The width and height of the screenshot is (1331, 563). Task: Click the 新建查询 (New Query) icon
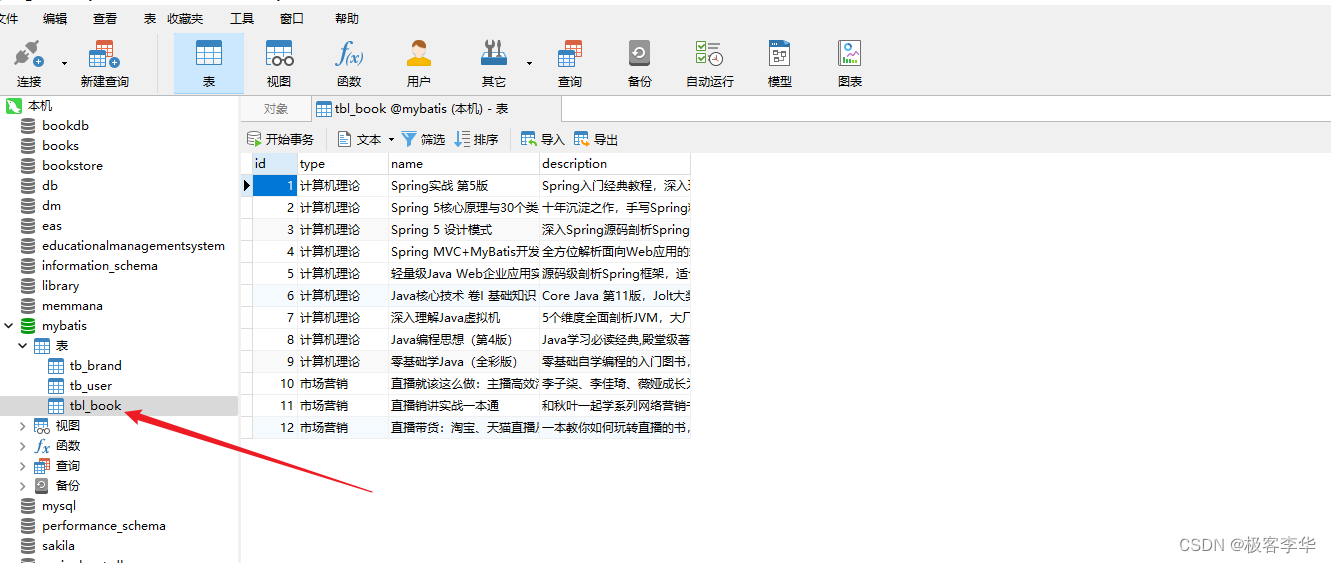tap(104, 64)
